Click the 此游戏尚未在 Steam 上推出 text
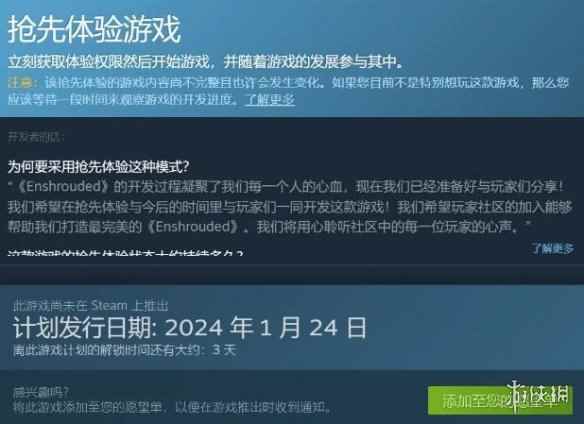584x424 pixels. pos(91,306)
